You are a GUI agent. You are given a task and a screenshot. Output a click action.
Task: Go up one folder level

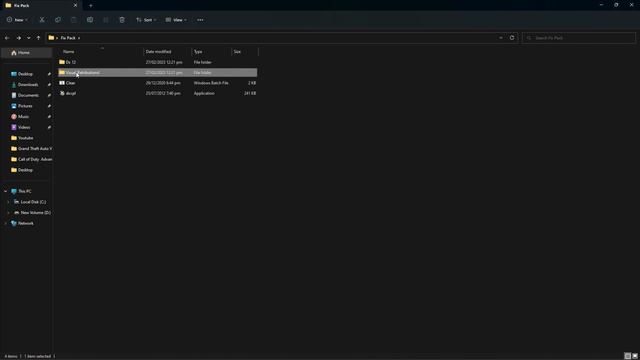(x=38, y=38)
